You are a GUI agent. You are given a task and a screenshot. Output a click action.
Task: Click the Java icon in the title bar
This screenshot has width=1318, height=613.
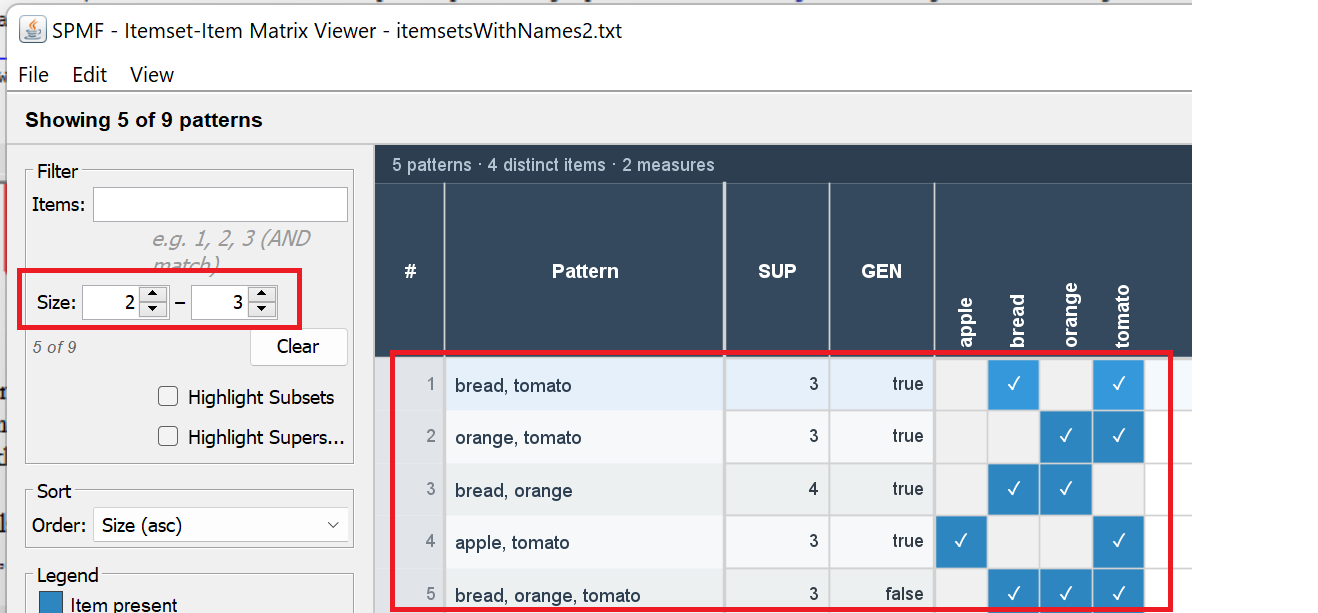[31, 29]
